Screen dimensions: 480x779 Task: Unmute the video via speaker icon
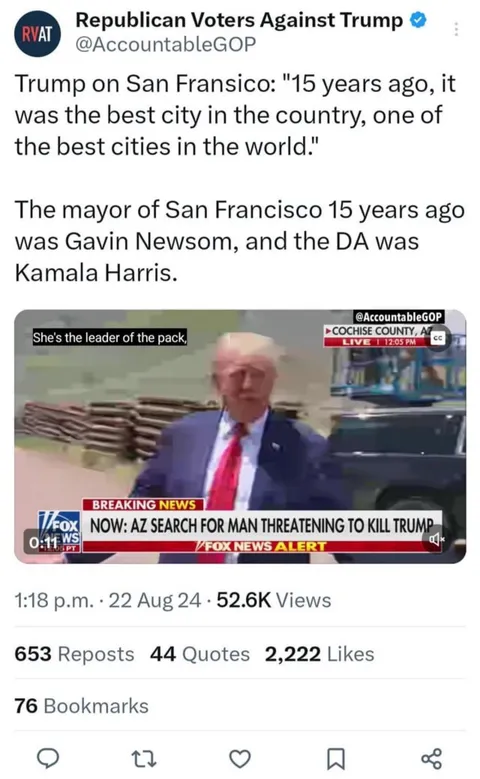[436, 539]
